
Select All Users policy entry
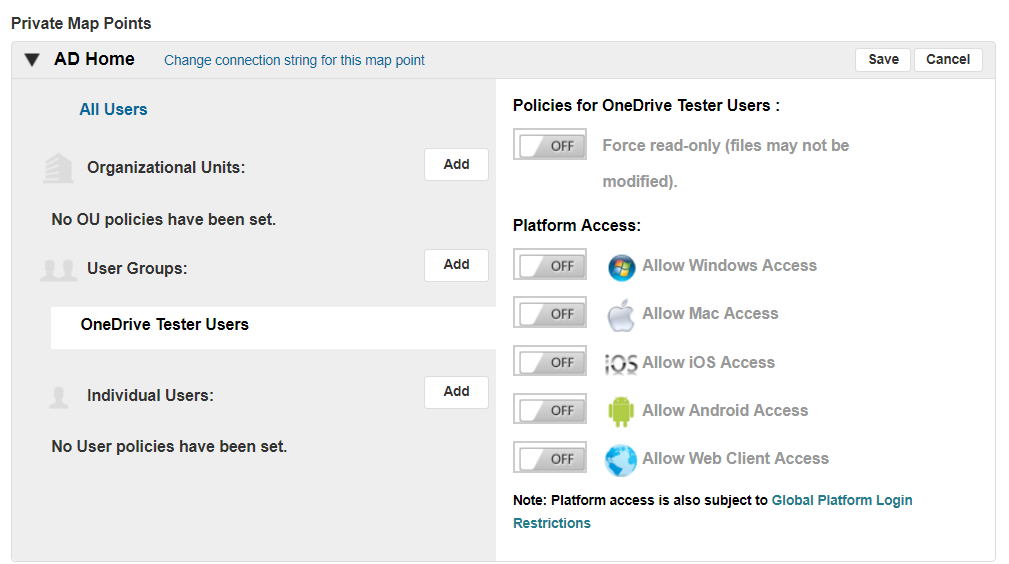point(113,110)
